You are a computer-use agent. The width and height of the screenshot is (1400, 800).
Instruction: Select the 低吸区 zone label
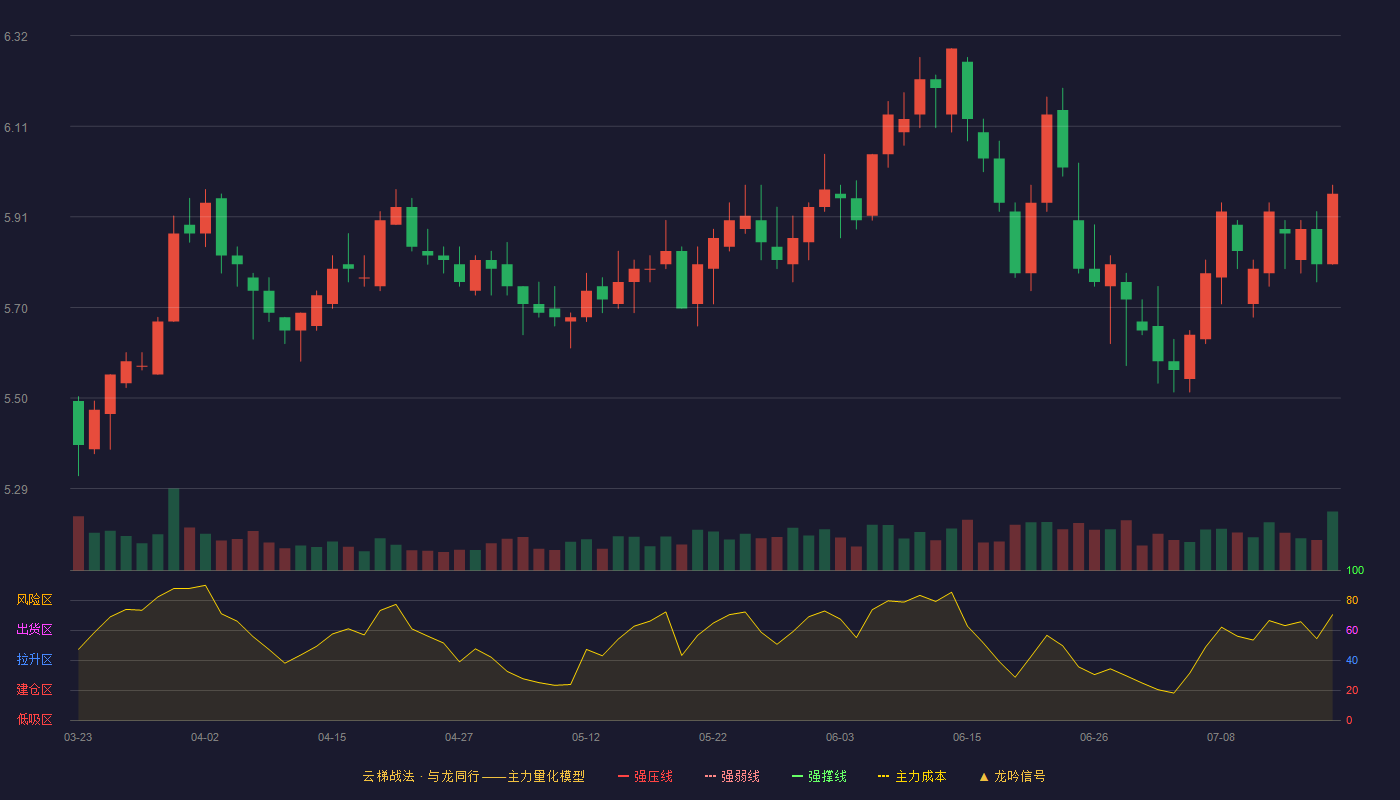click(35, 719)
